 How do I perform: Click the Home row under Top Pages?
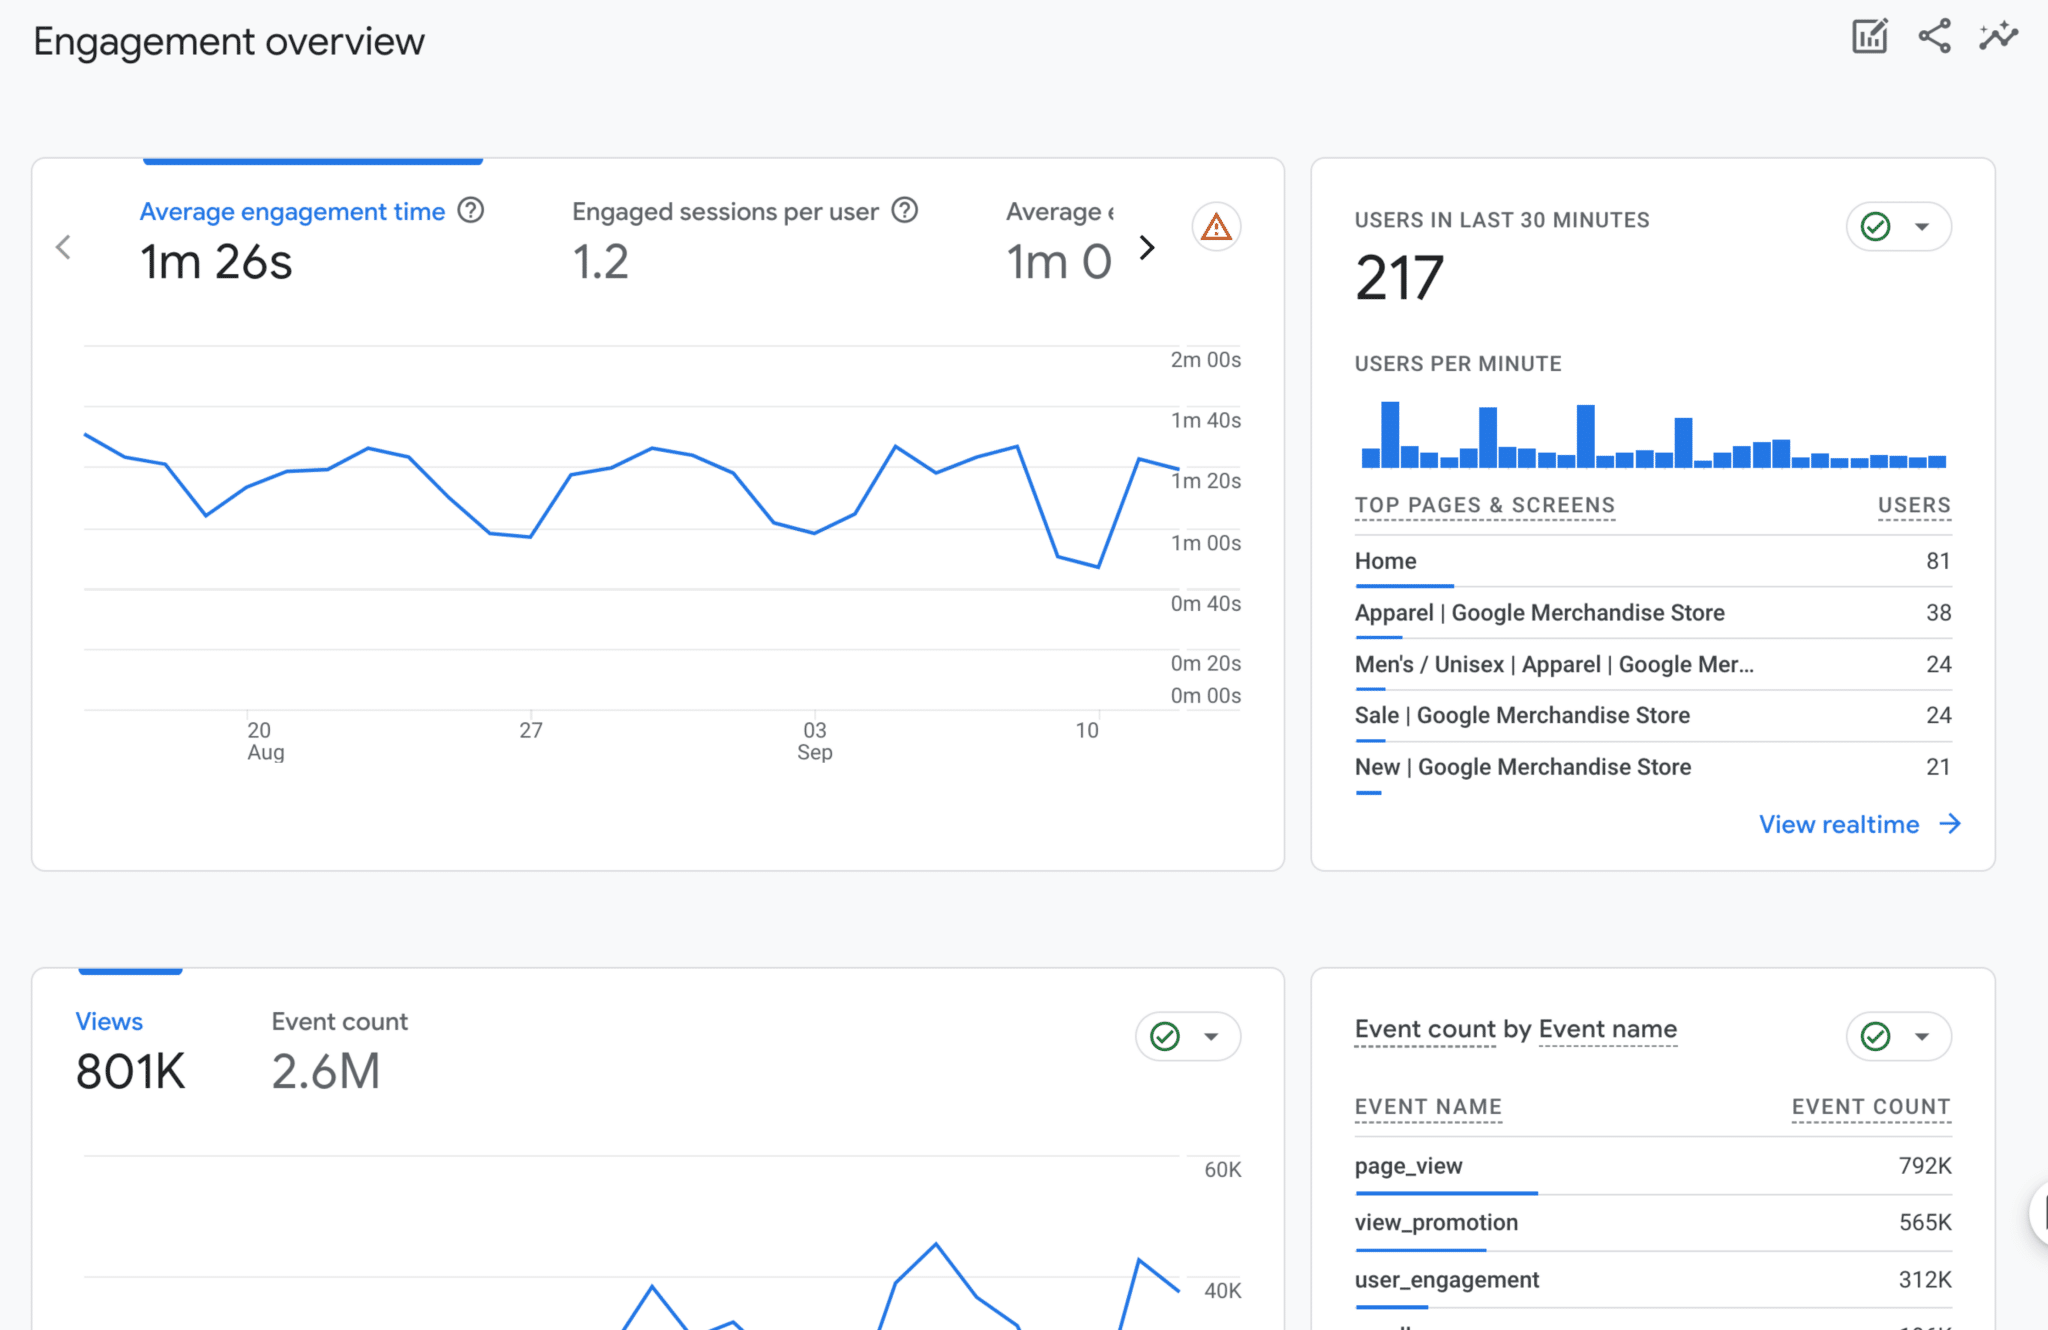(x=1385, y=561)
